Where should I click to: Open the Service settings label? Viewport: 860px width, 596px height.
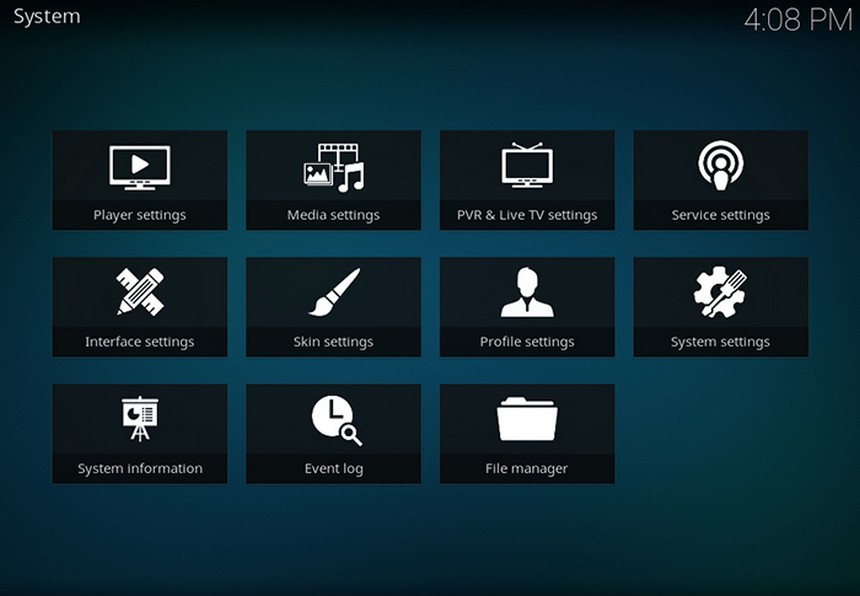(x=721, y=215)
